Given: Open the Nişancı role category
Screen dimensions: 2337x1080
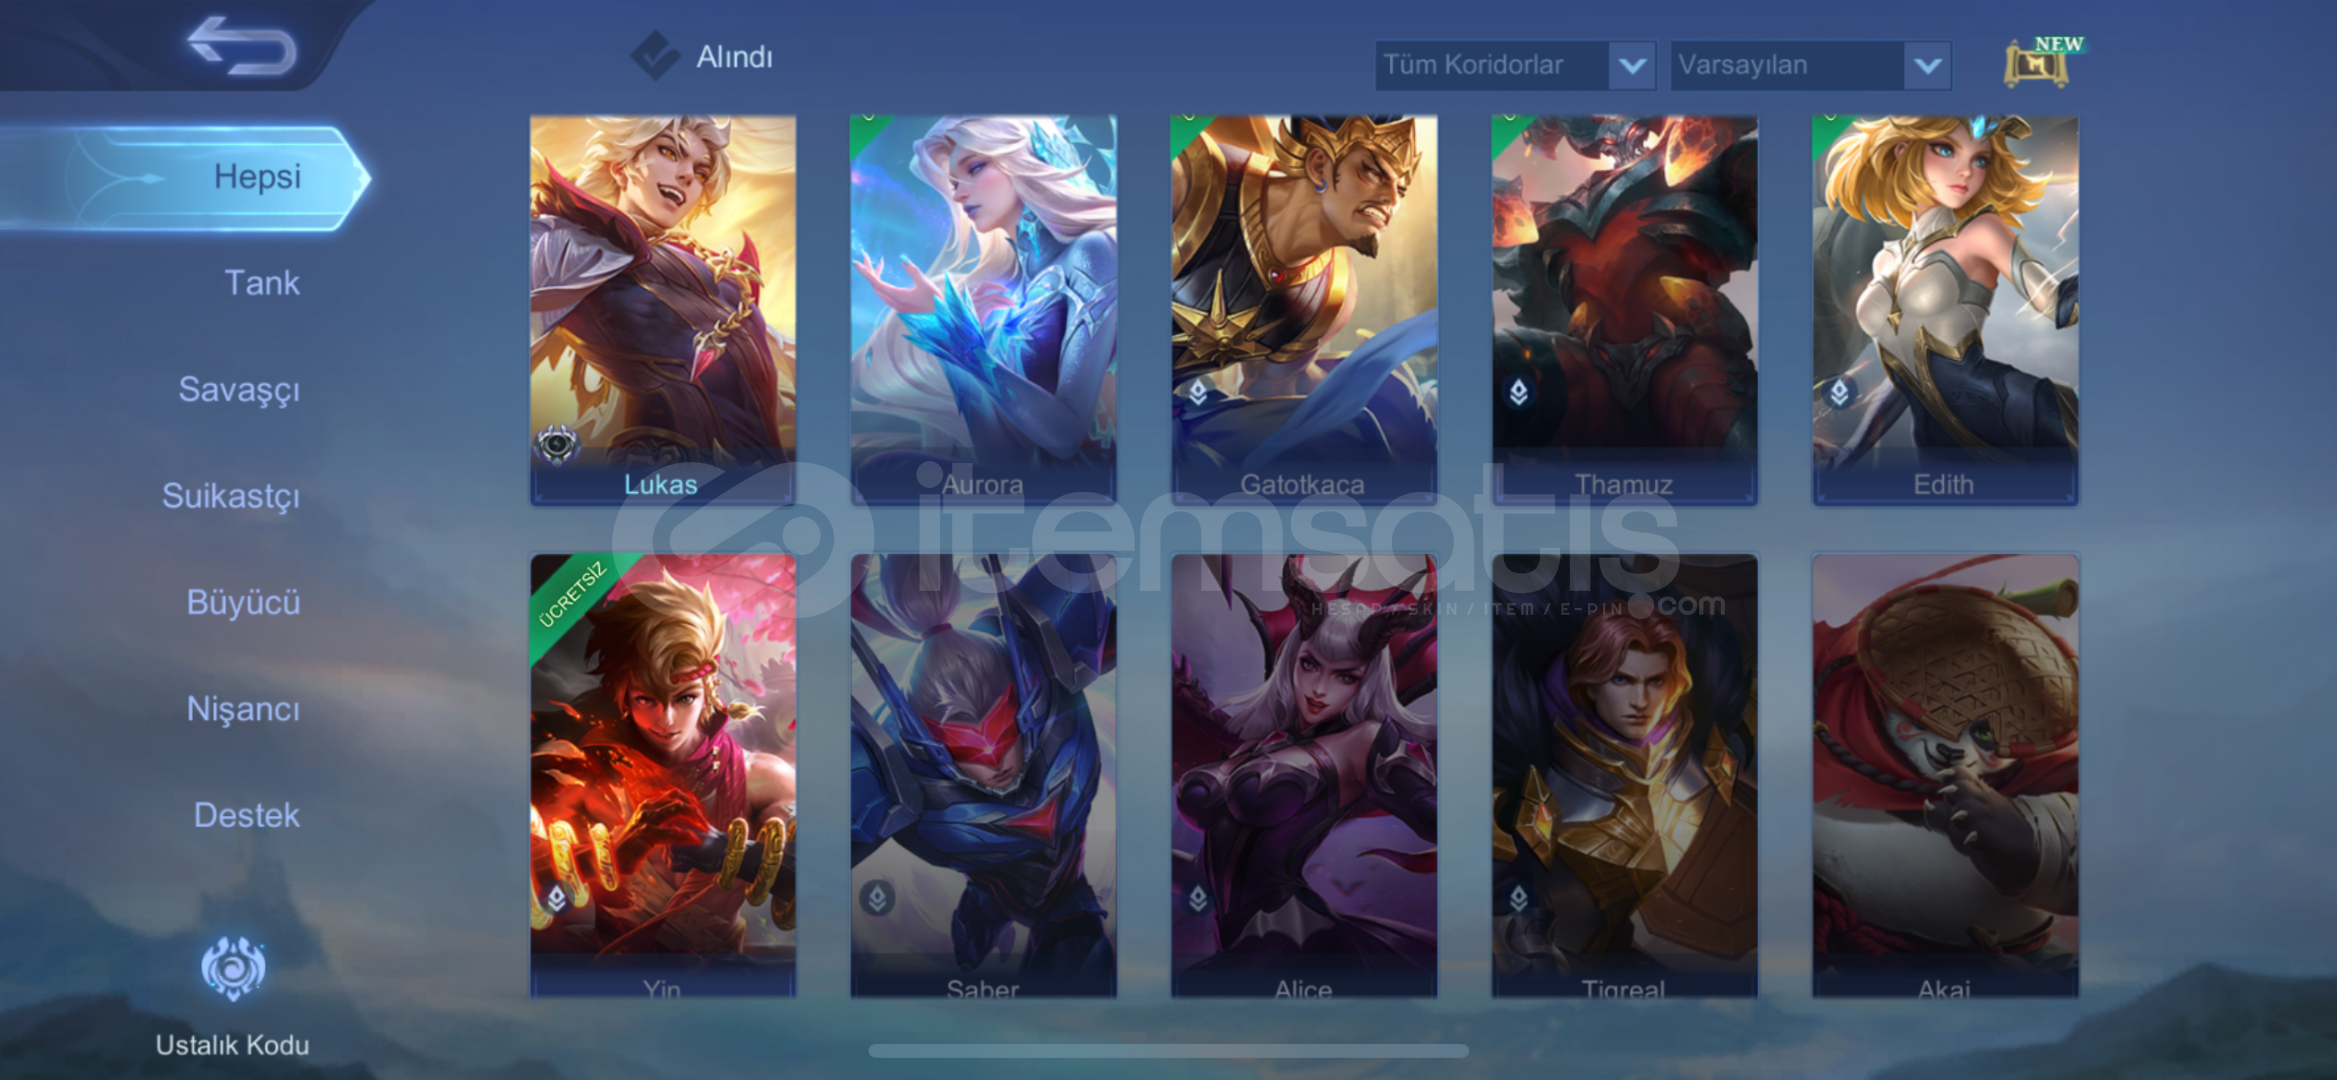Looking at the screenshot, I should point(243,709).
